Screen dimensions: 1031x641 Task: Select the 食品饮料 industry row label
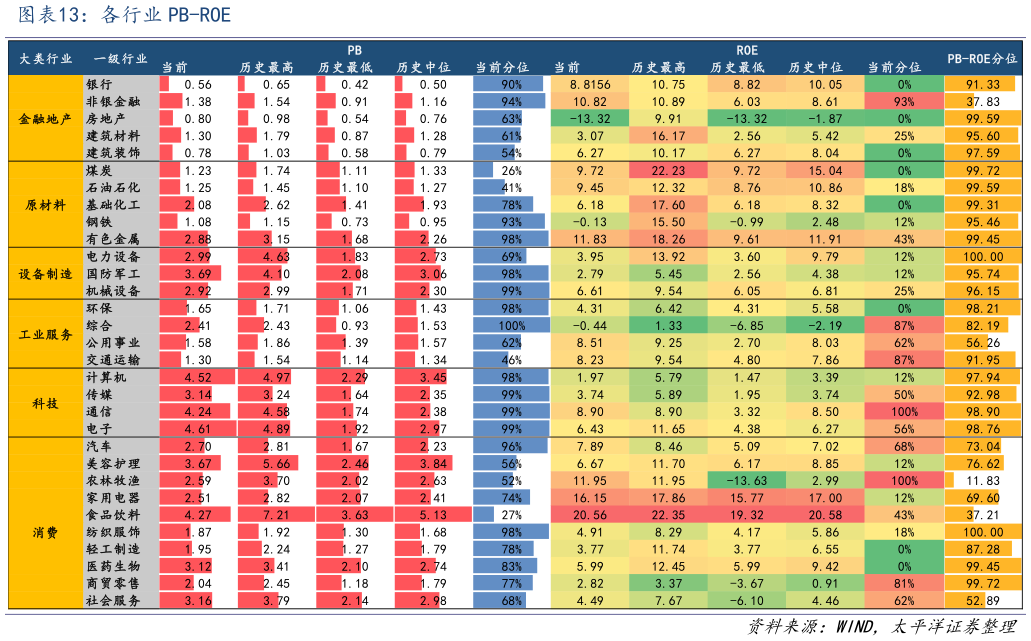click(113, 514)
